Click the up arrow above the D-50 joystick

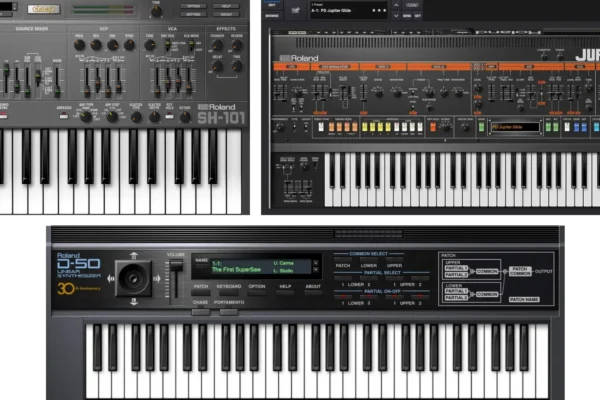134,256
